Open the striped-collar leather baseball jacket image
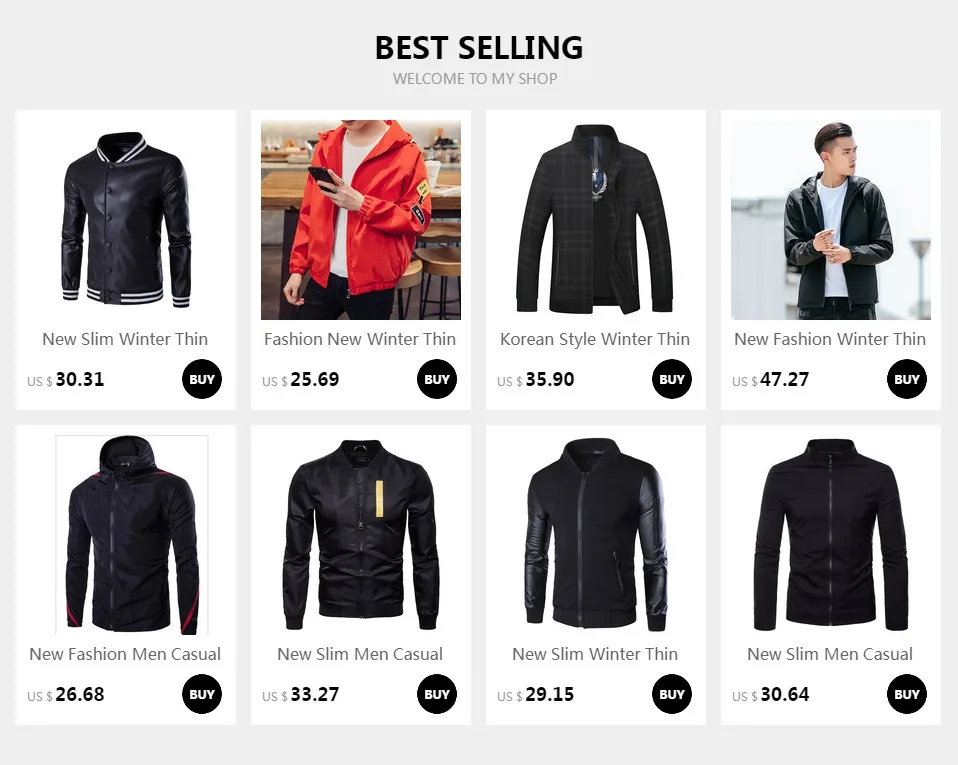The height and width of the screenshot is (765, 958). (126, 220)
